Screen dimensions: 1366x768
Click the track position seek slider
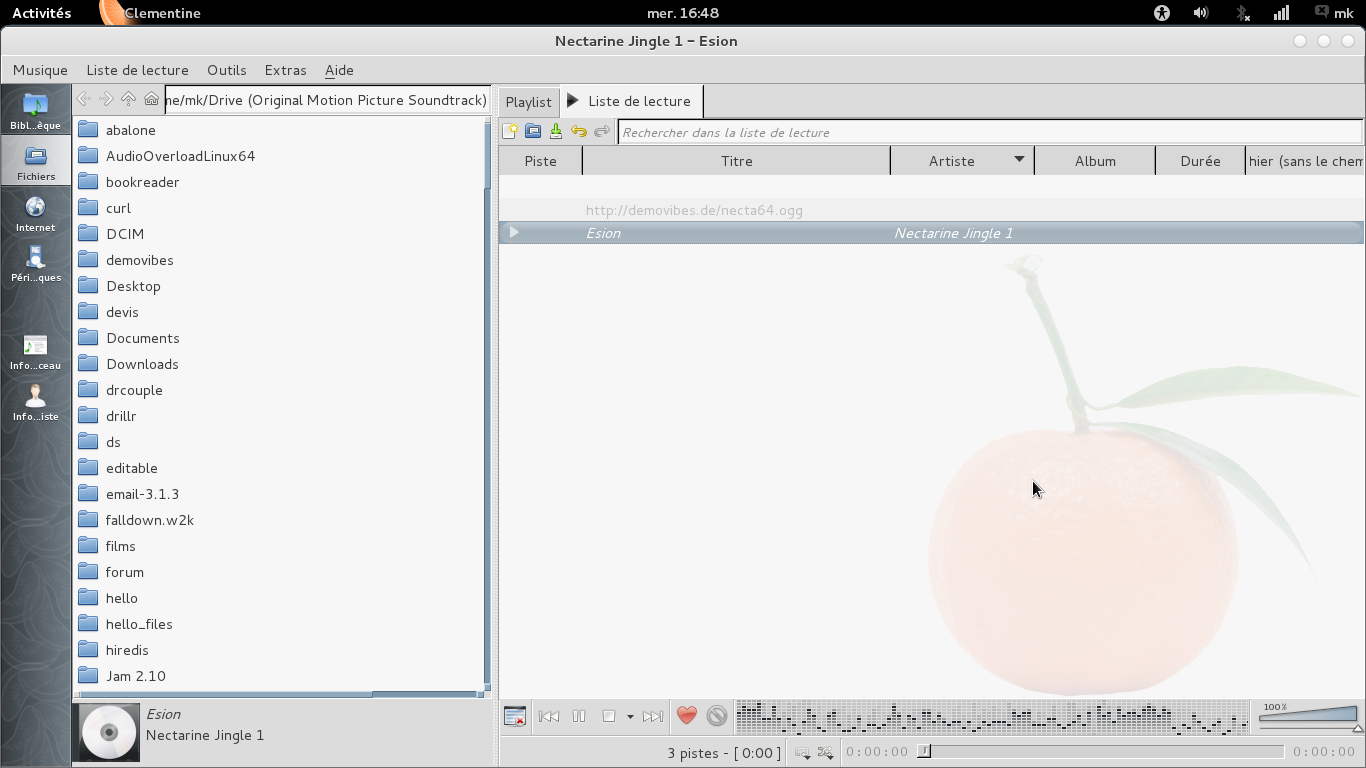coord(1101,751)
